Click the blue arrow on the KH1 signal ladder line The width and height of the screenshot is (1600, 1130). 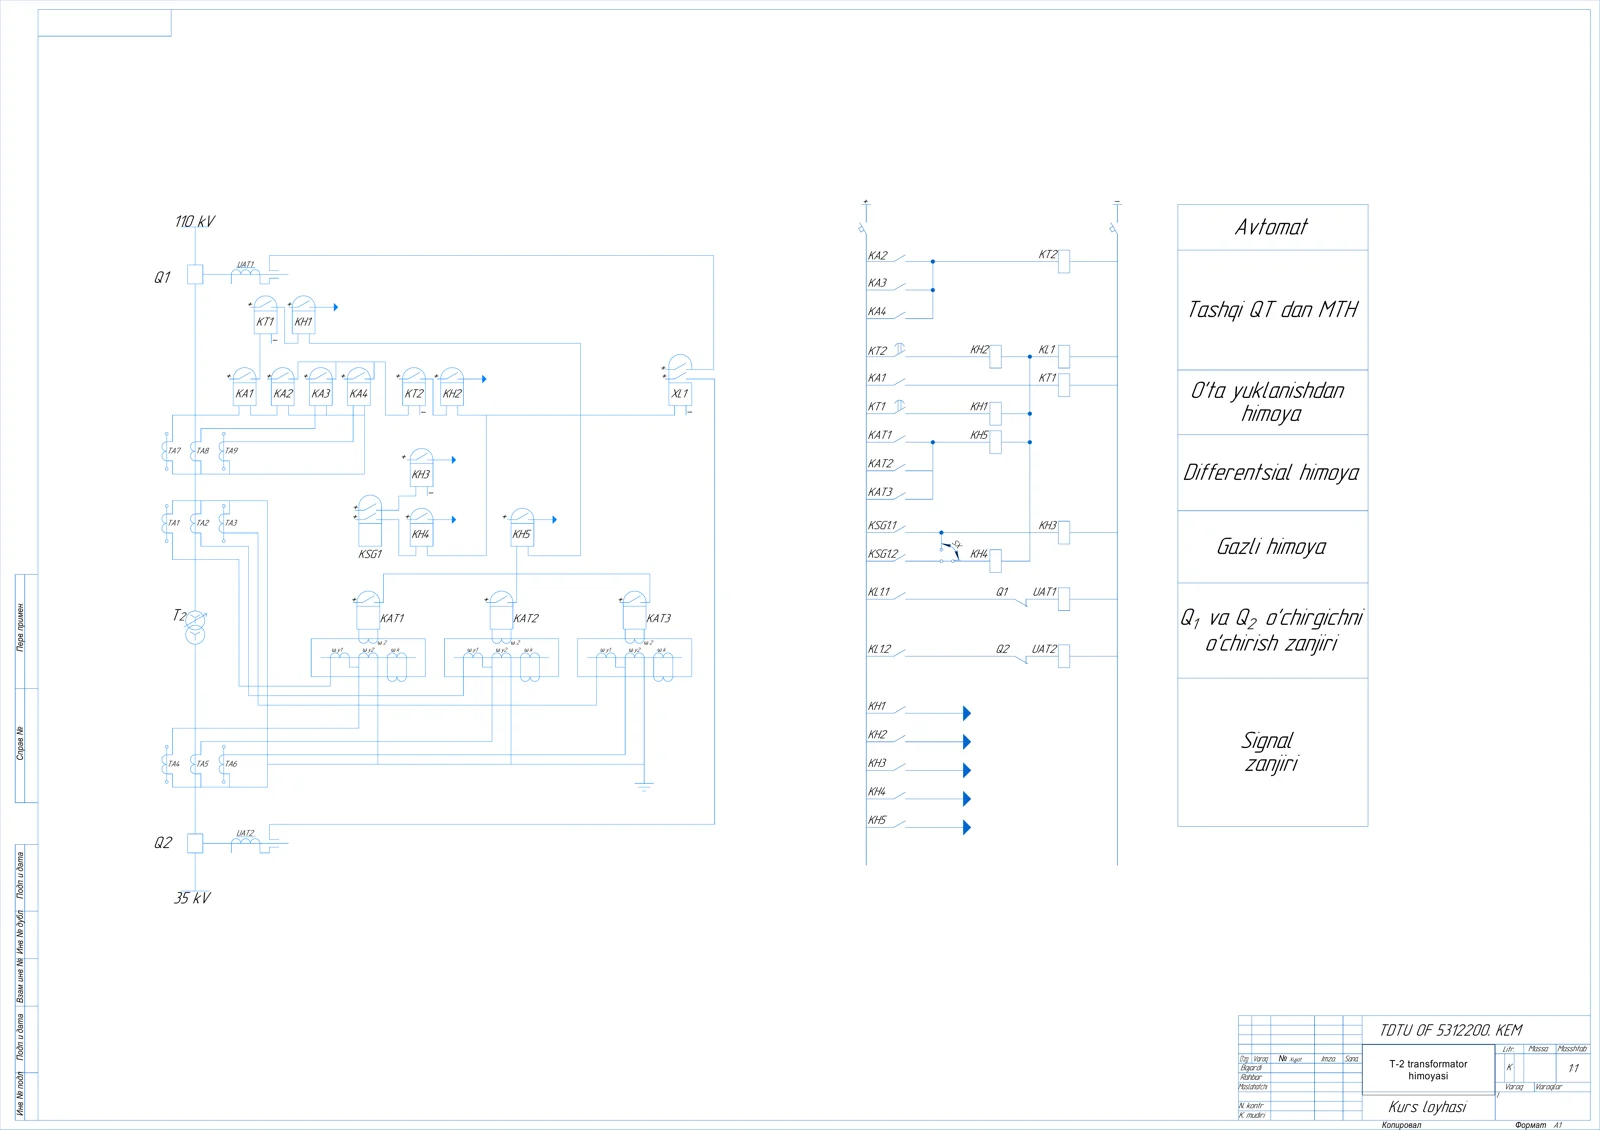(x=967, y=713)
